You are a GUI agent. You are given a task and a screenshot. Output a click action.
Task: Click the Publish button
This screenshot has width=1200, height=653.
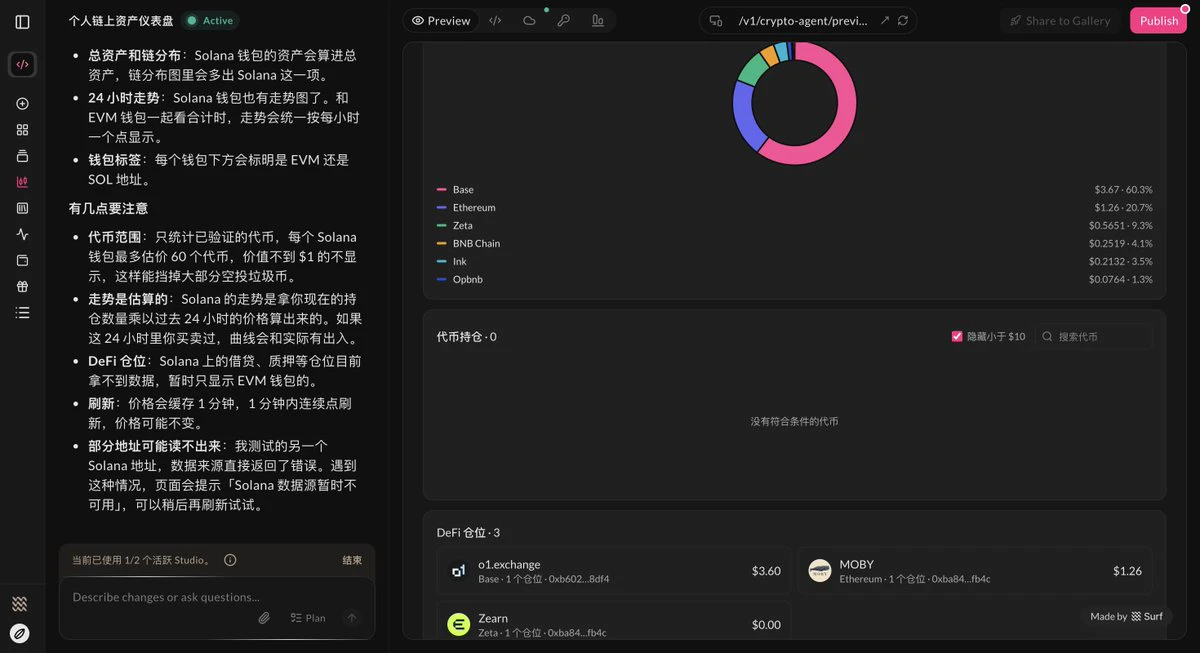[x=1158, y=20]
